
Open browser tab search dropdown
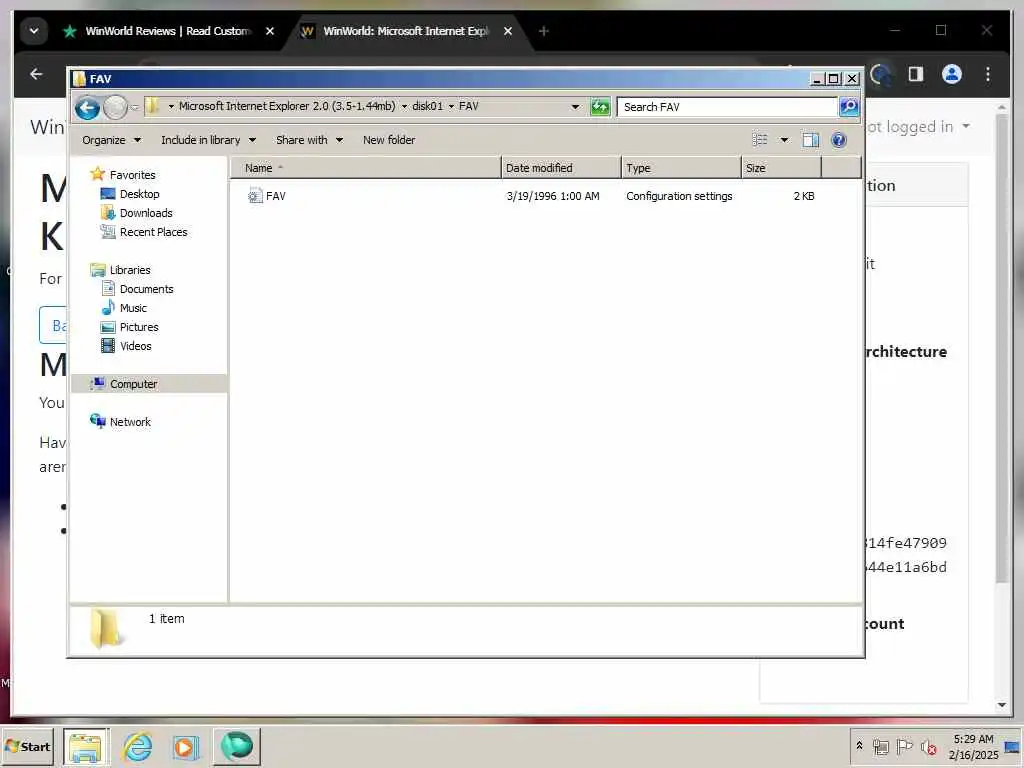pos(34,31)
